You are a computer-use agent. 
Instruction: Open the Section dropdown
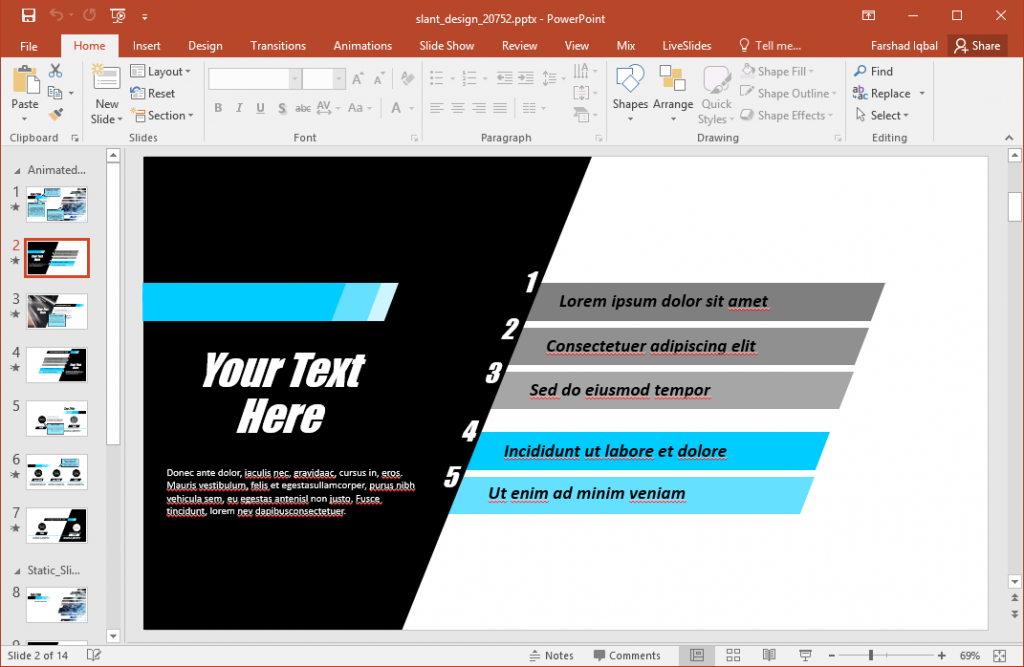tap(163, 115)
